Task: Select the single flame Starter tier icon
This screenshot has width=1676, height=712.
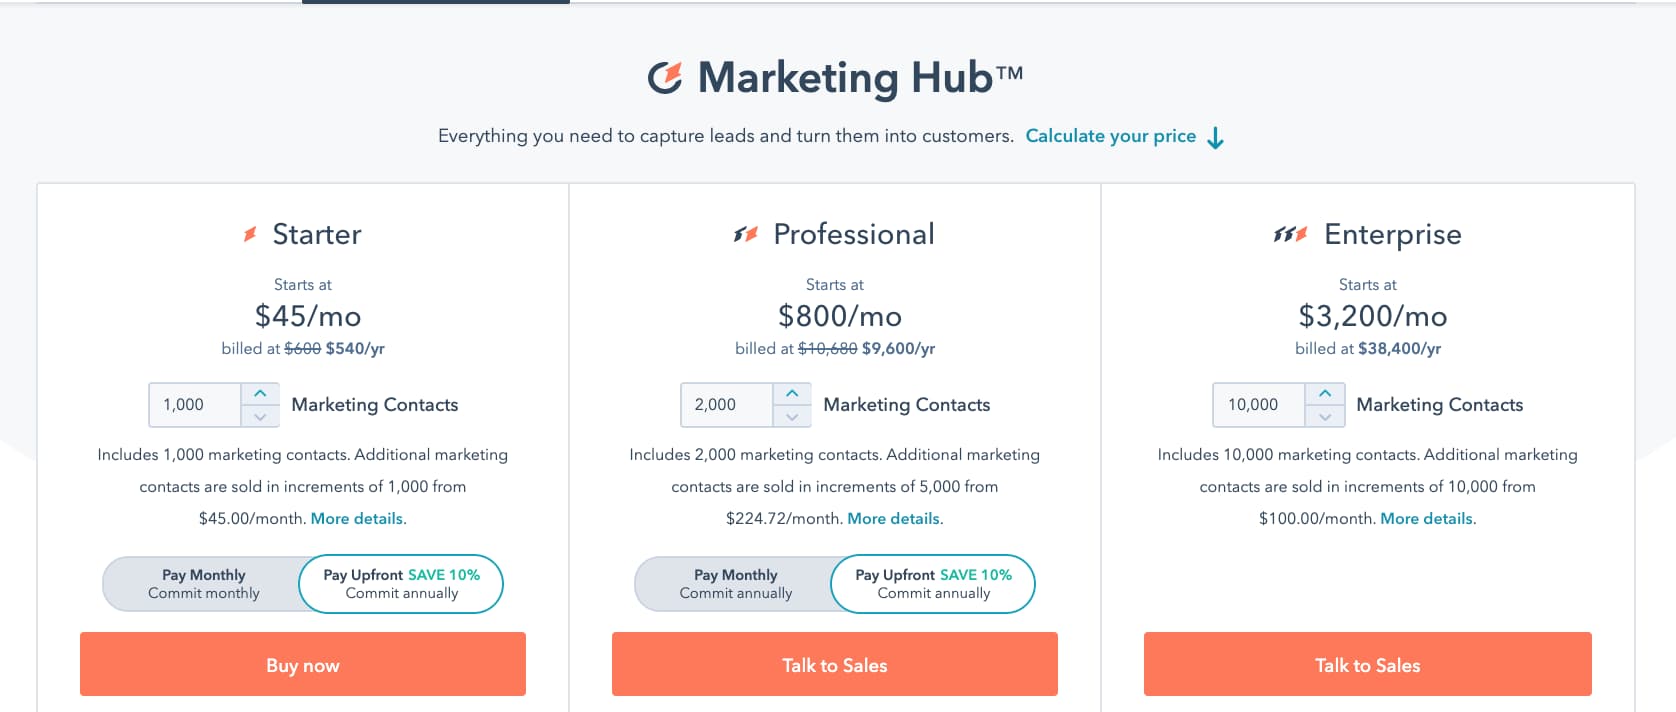Action: [x=248, y=234]
